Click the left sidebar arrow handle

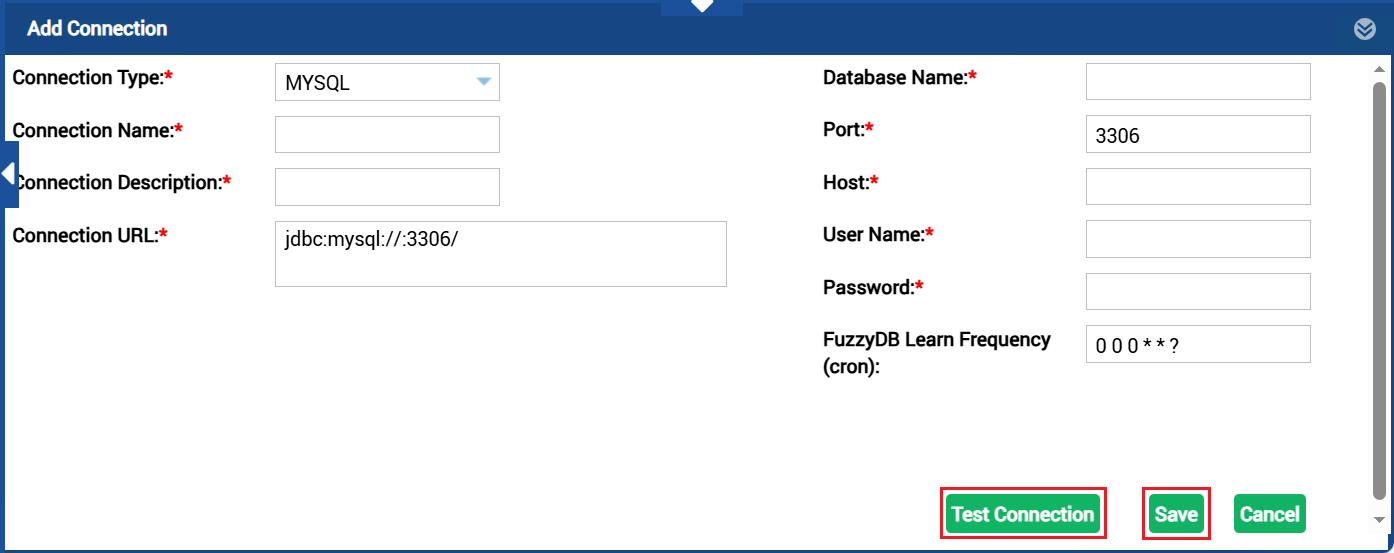pyautogui.click(x=8, y=174)
